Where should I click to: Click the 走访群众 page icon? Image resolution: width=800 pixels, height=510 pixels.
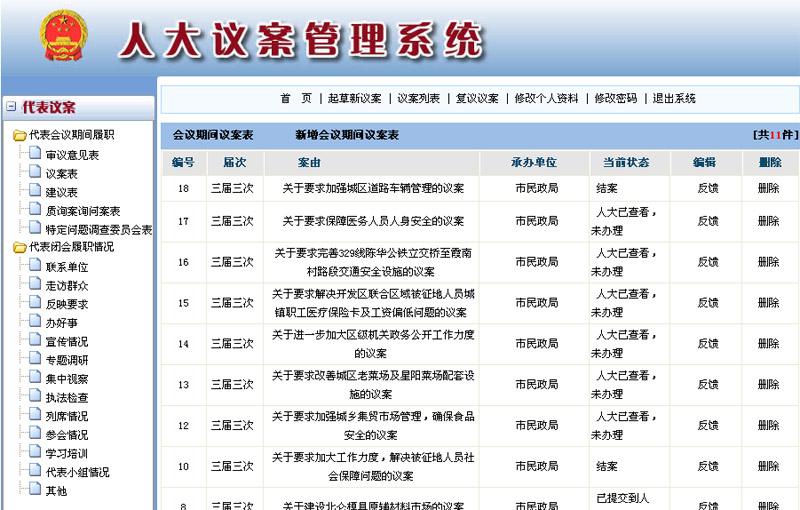(x=36, y=286)
